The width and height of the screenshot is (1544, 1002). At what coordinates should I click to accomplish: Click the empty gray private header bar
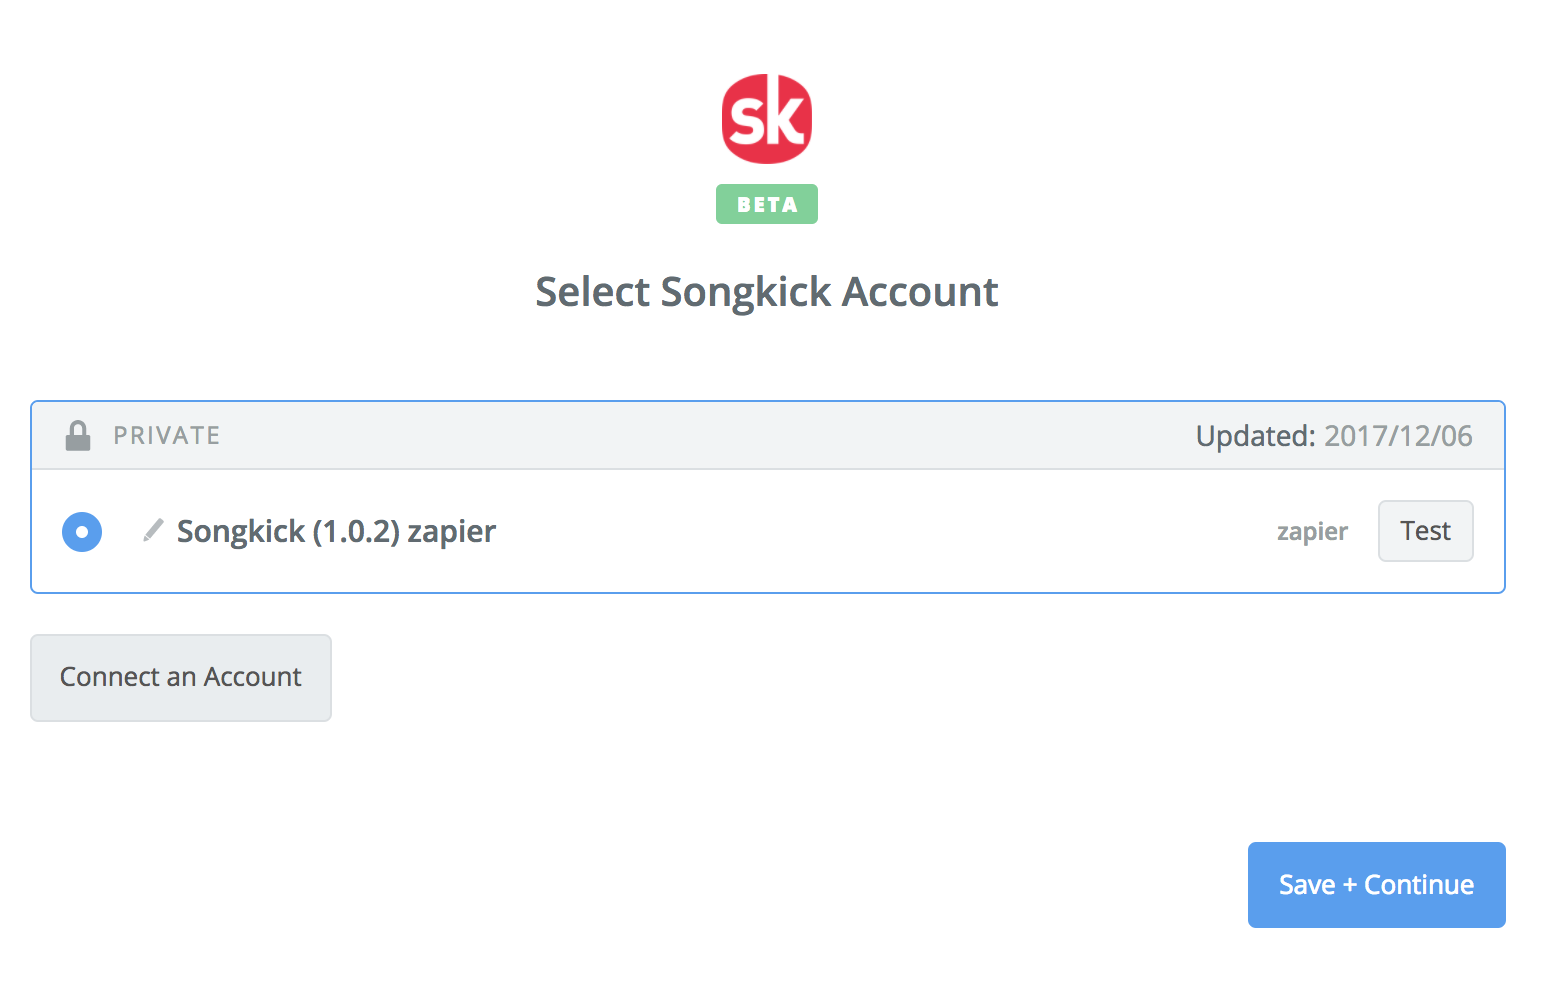[x=700, y=436]
